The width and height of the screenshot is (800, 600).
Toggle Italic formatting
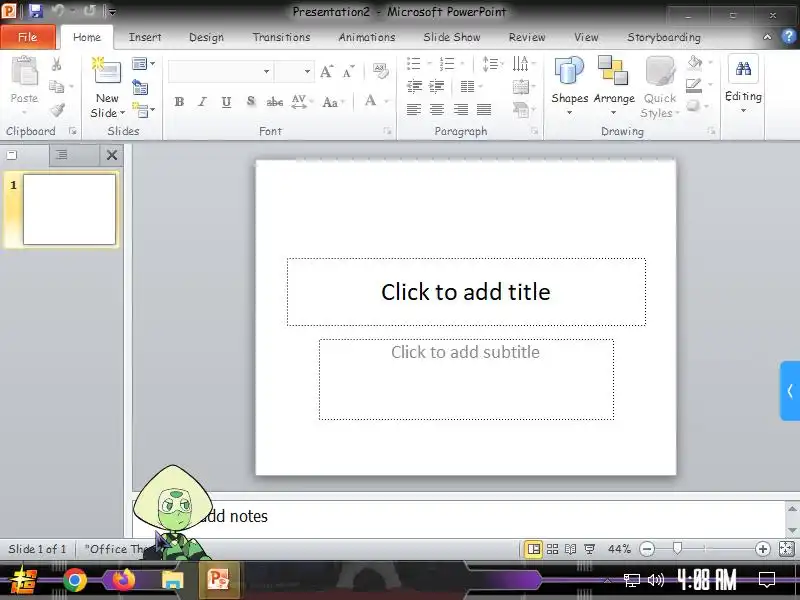(x=203, y=102)
